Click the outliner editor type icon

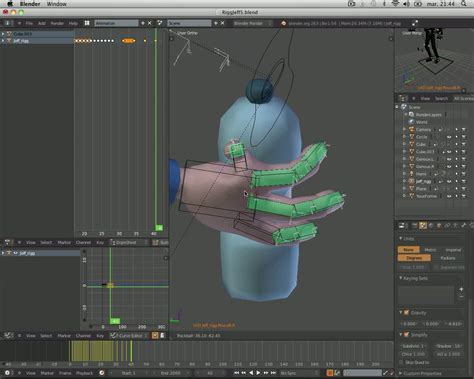(x=403, y=98)
